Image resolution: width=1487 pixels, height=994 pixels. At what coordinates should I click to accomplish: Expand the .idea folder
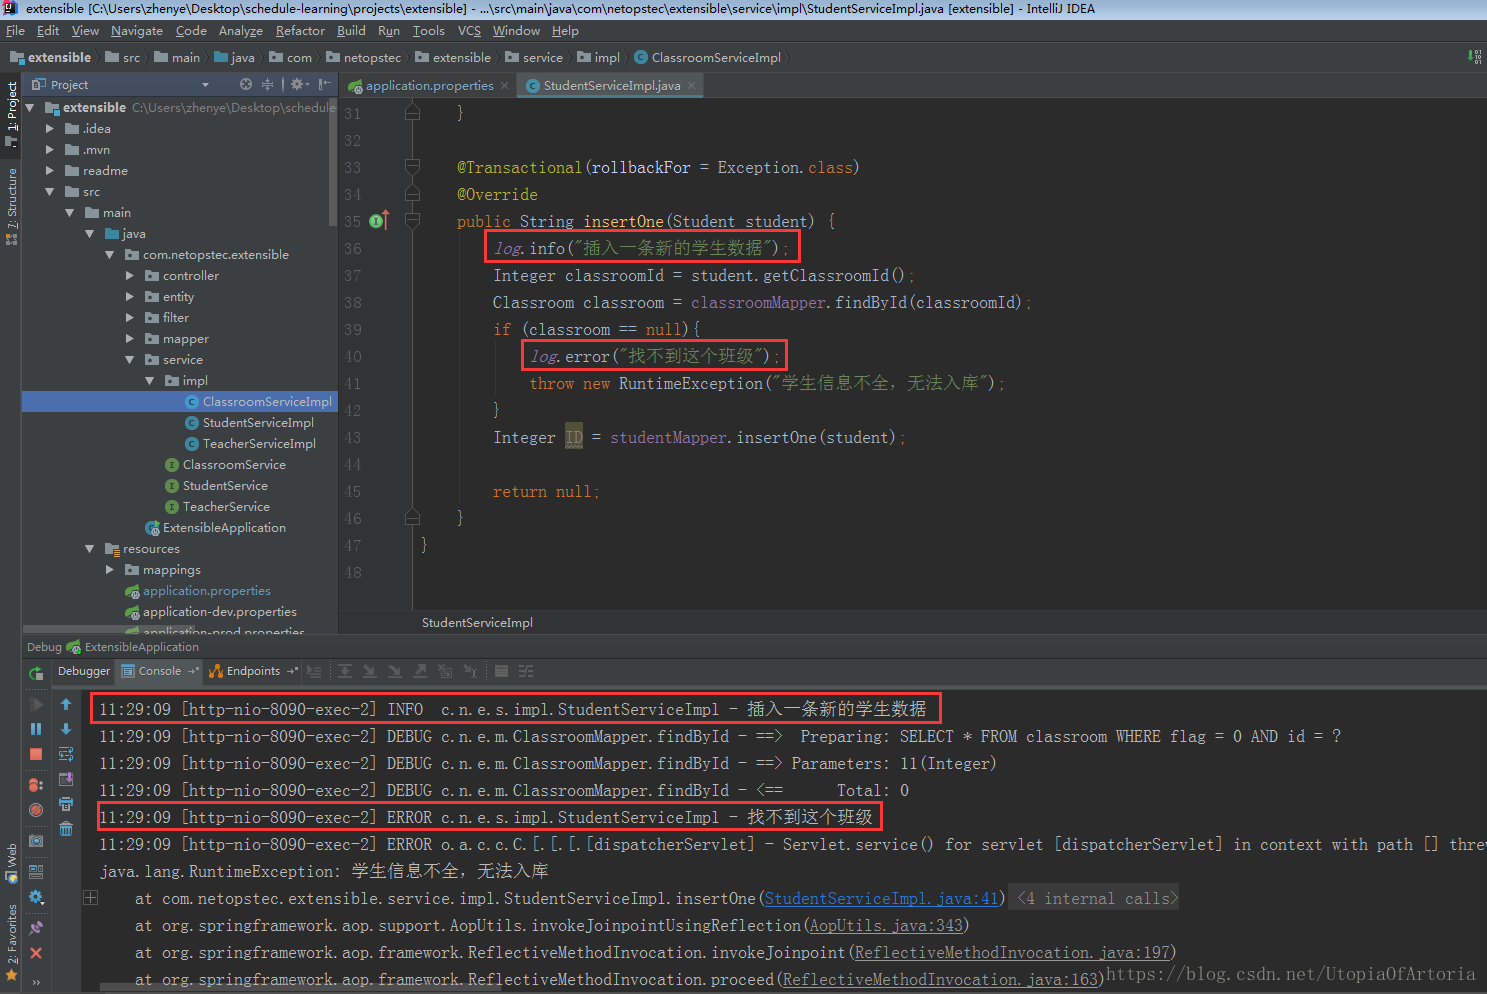tap(50, 128)
